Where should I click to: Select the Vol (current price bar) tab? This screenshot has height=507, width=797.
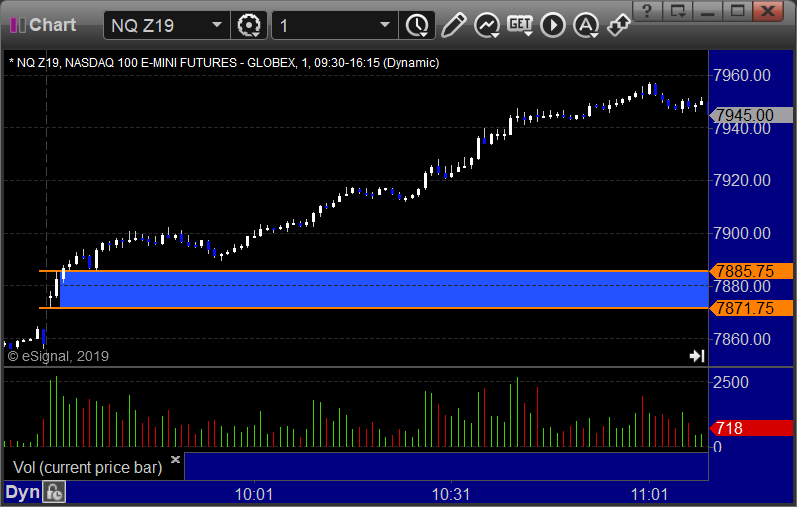[x=87, y=467]
